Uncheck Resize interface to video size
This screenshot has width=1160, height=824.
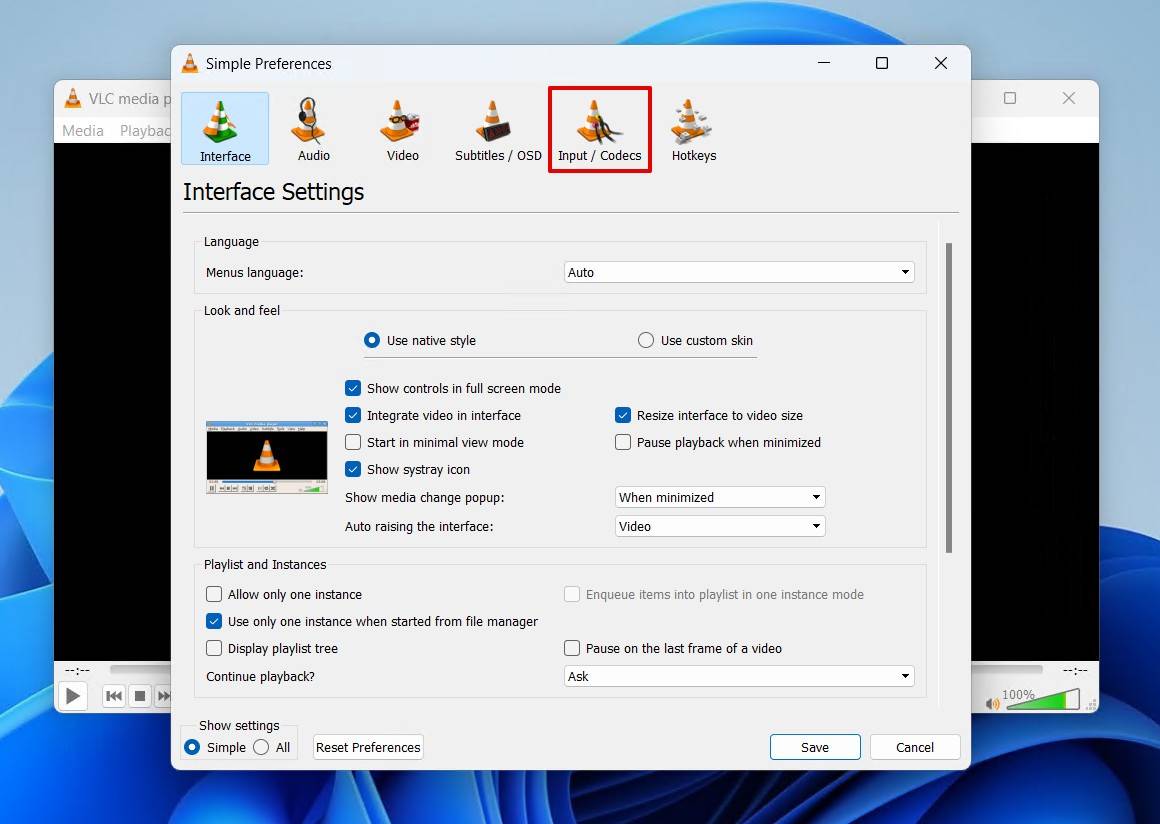click(709, 416)
